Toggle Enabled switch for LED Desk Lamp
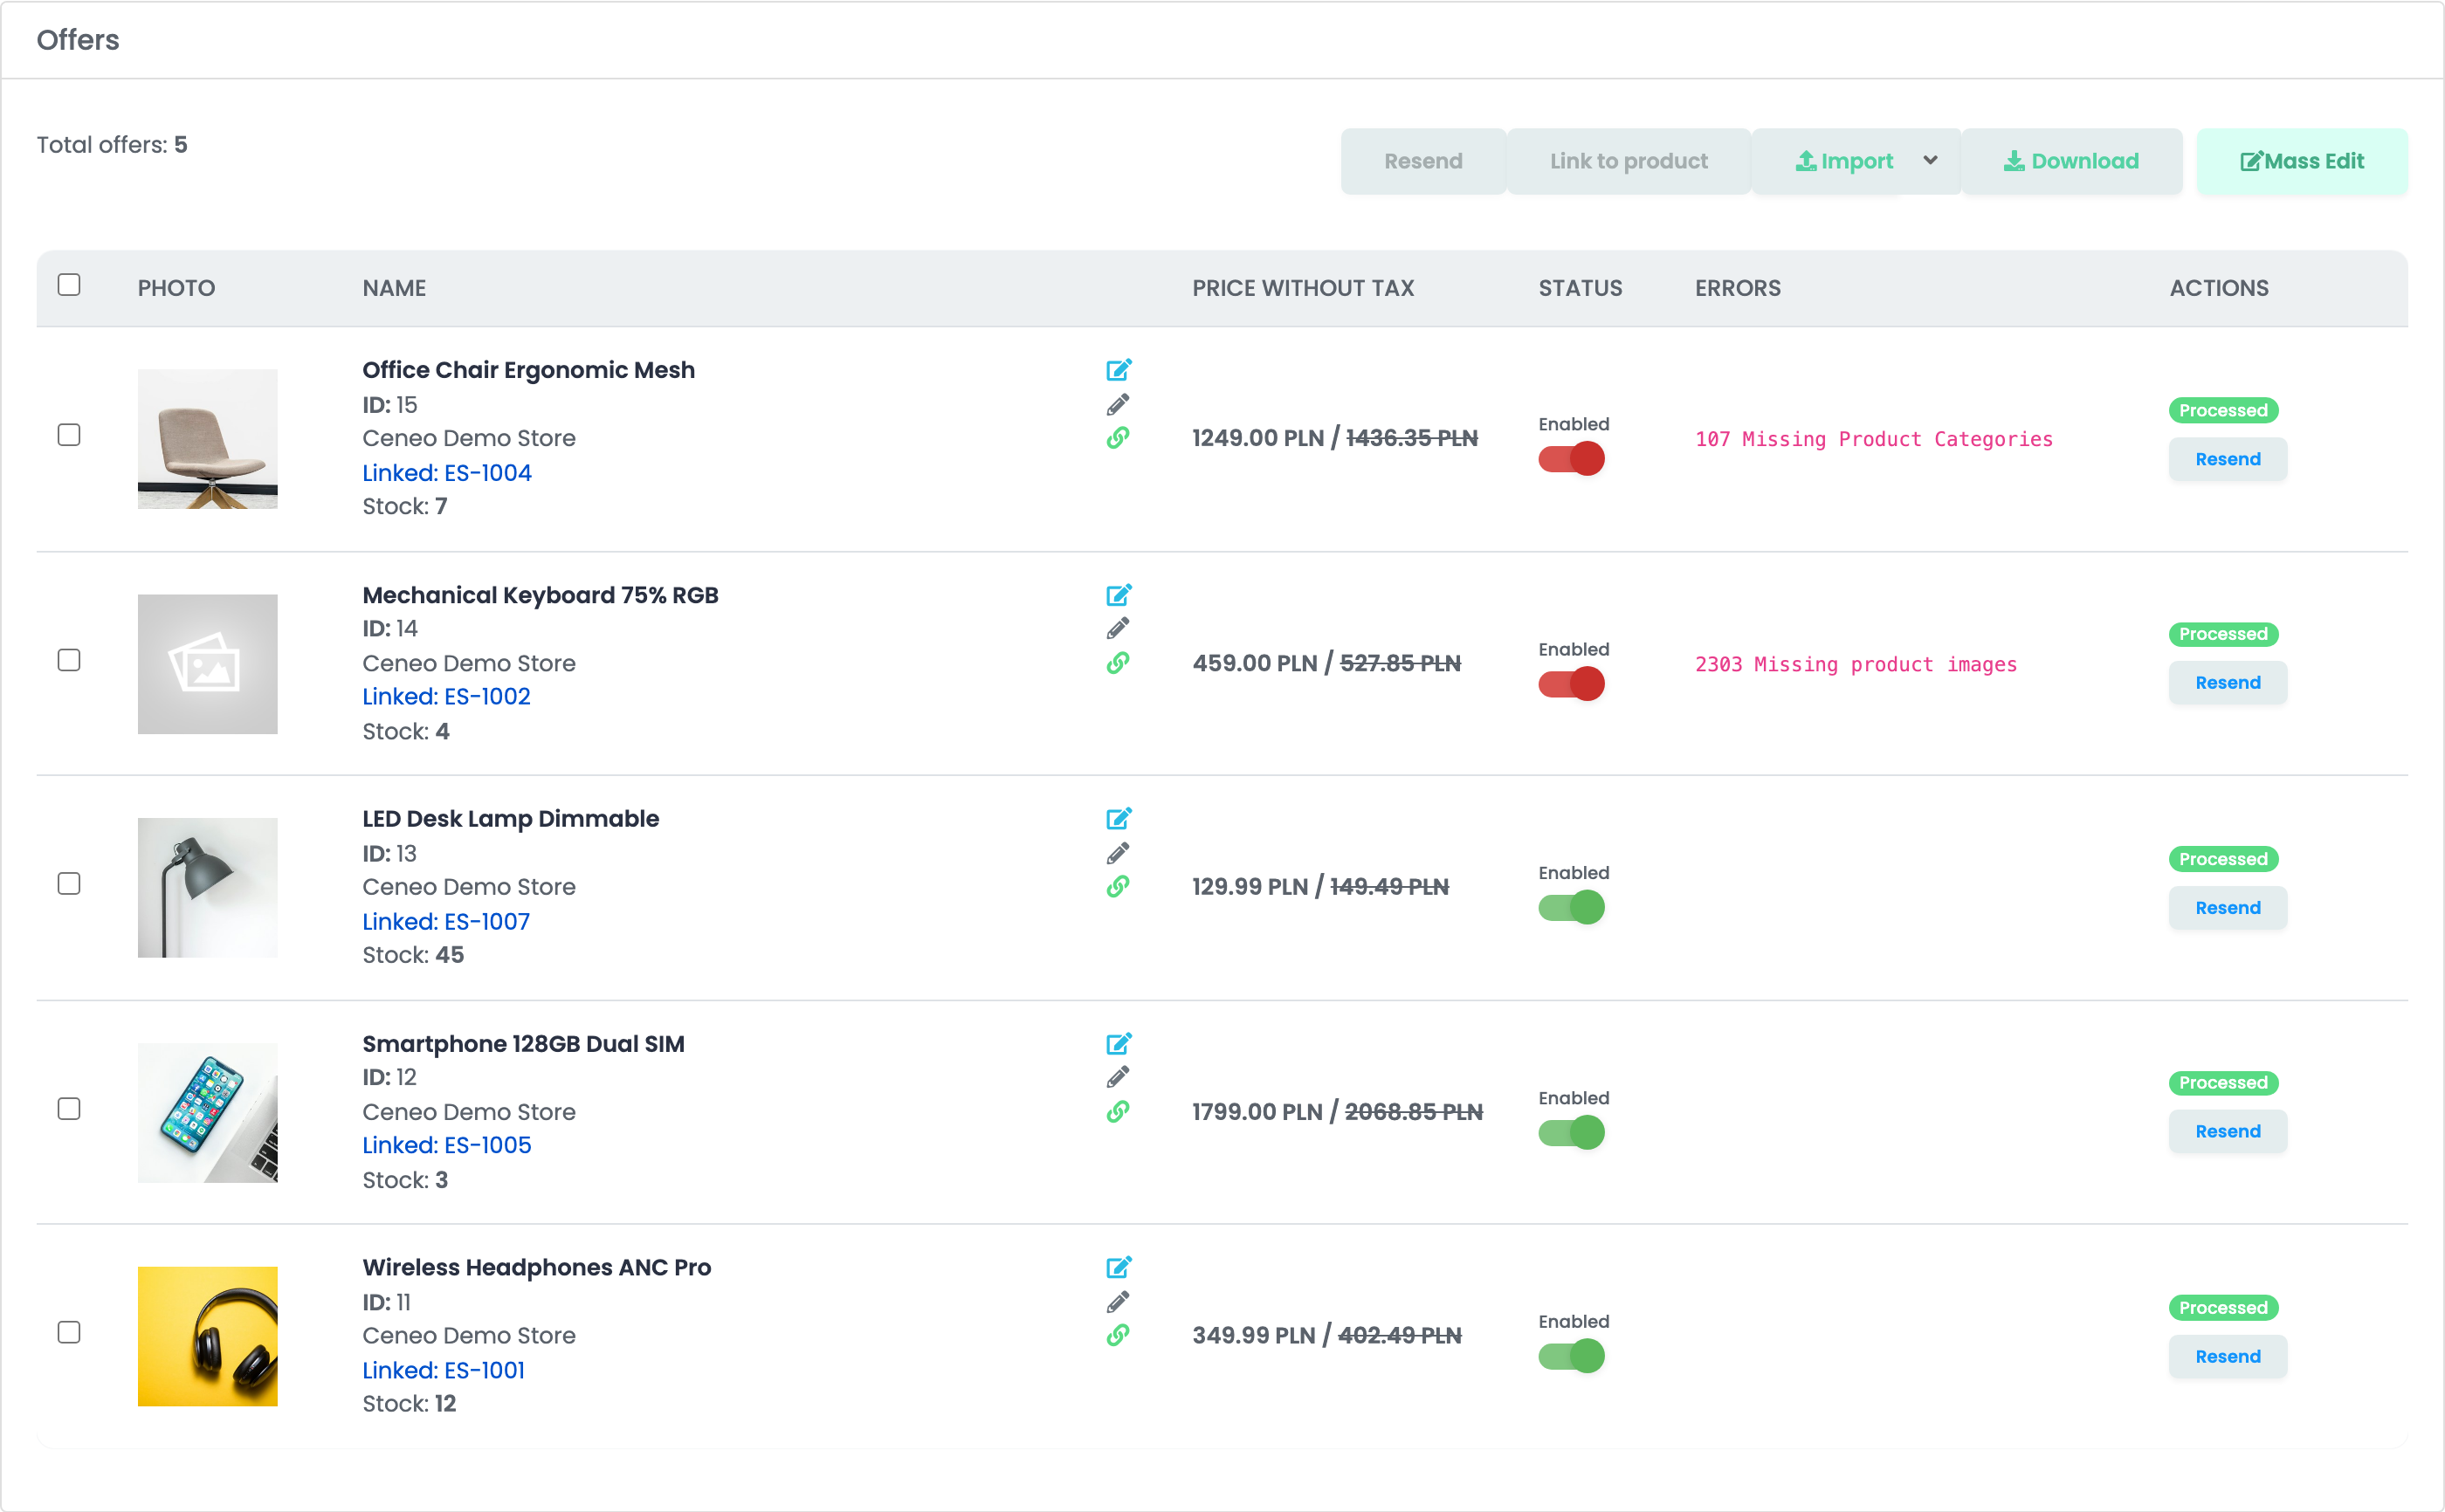This screenshot has height=1512, width=2445. pyautogui.click(x=1571, y=908)
